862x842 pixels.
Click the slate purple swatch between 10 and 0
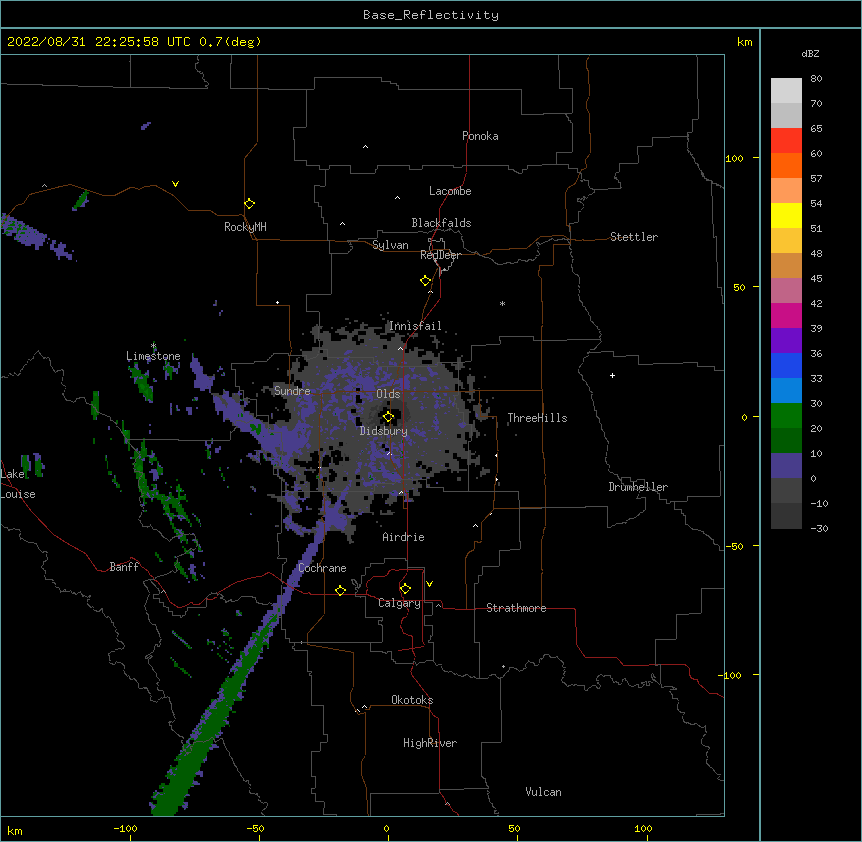pos(786,466)
